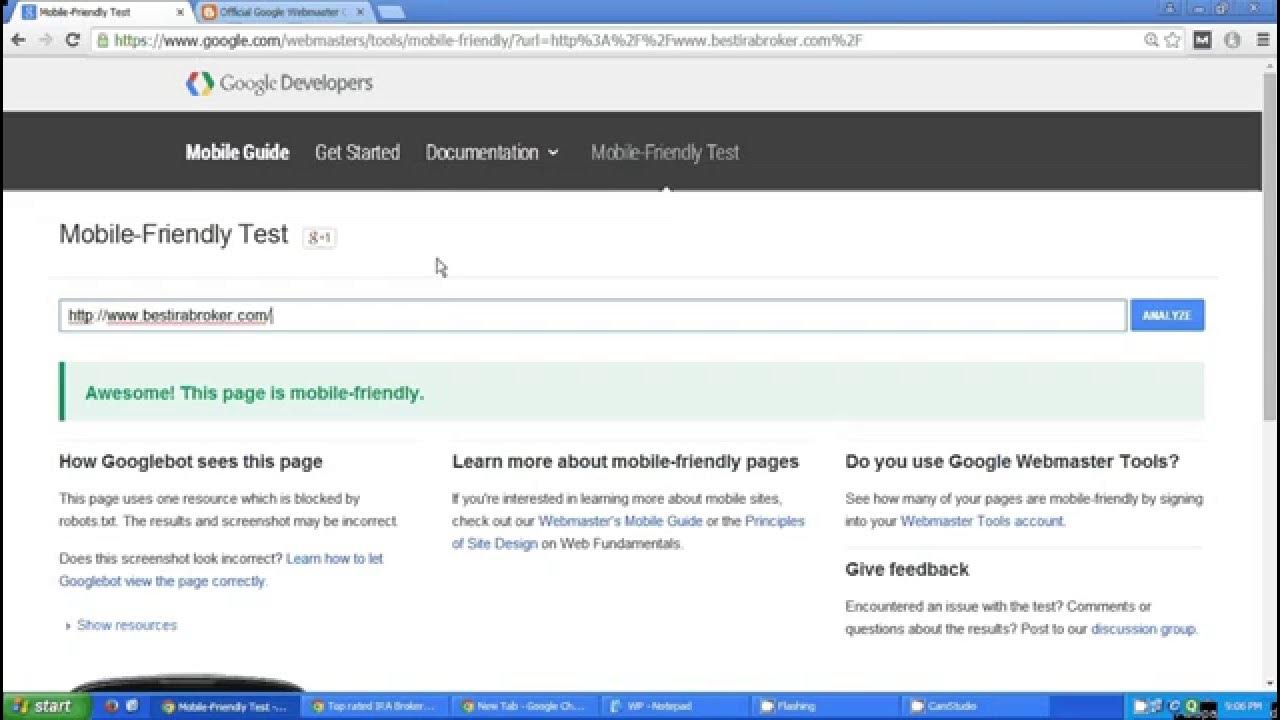
Task: Open 'Learn how to let Googlebot' link
Action: [x=221, y=570]
